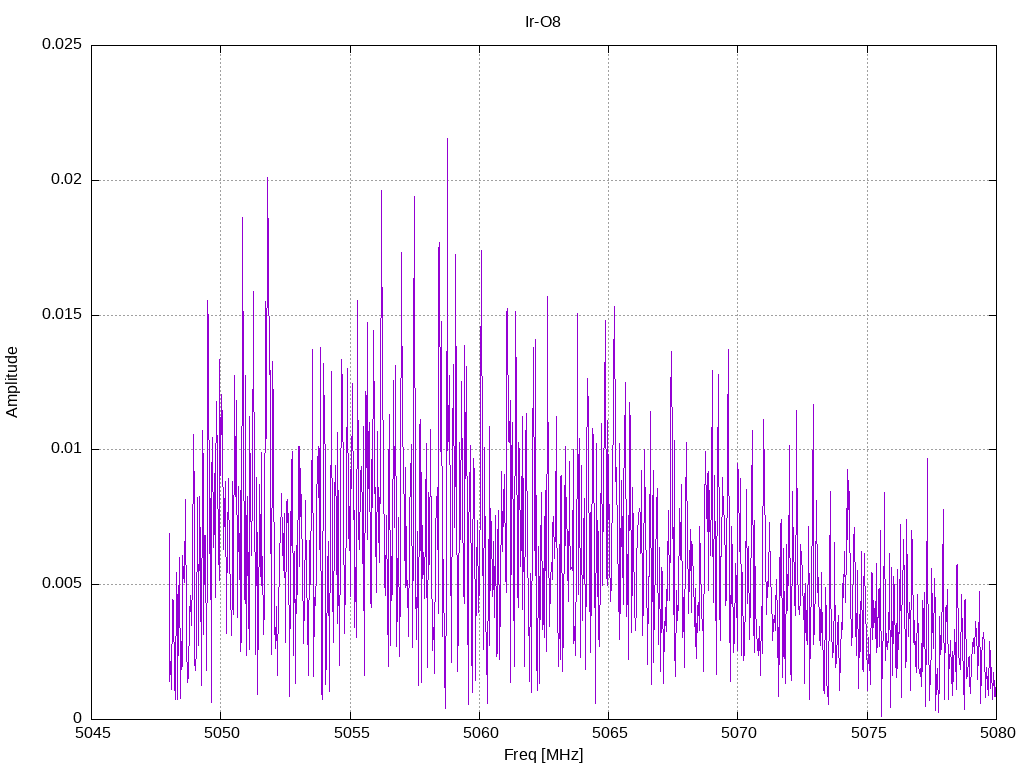Click the 5065 x-axis tick label
This screenshot has height=768, width=1024.
[x=609, y=732]
